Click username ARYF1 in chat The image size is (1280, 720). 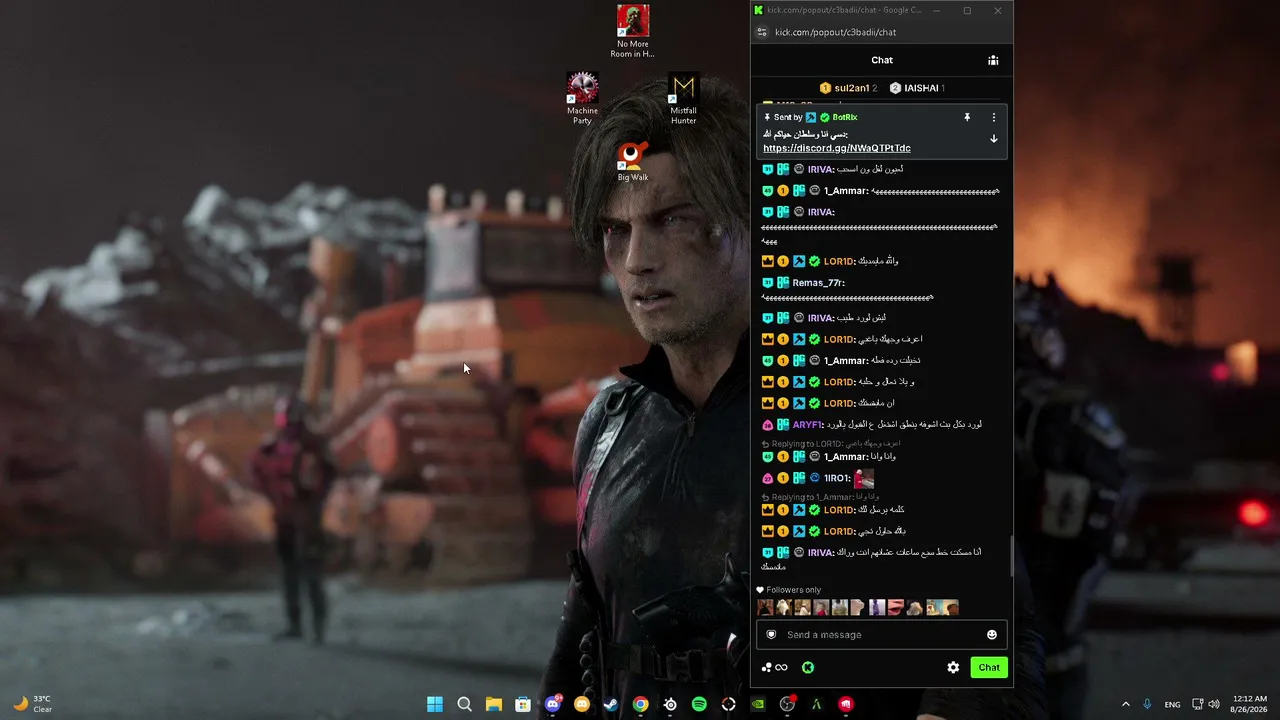(808, 425)
